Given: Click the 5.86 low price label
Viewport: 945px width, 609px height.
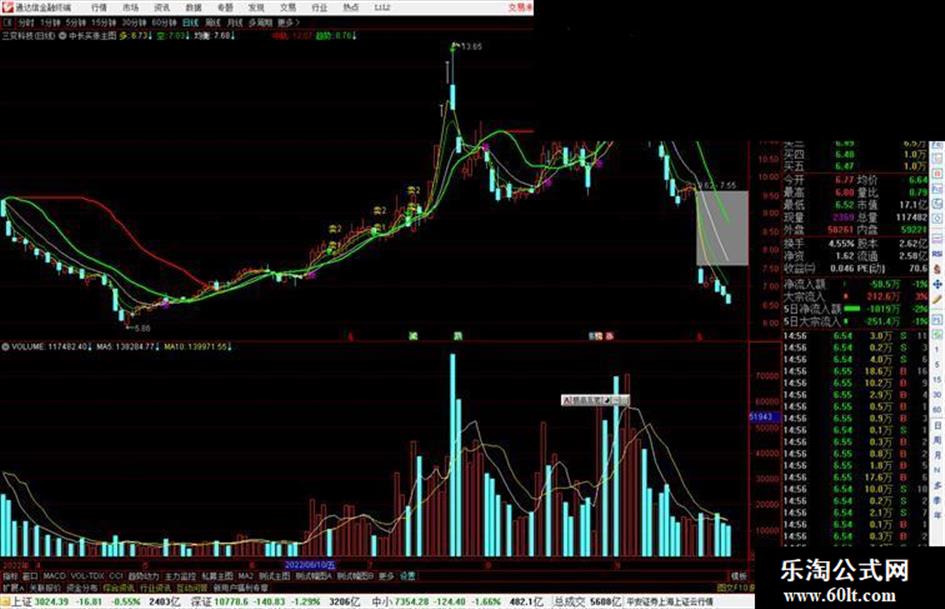Looking at the screenshot, I should pos(142,329).
